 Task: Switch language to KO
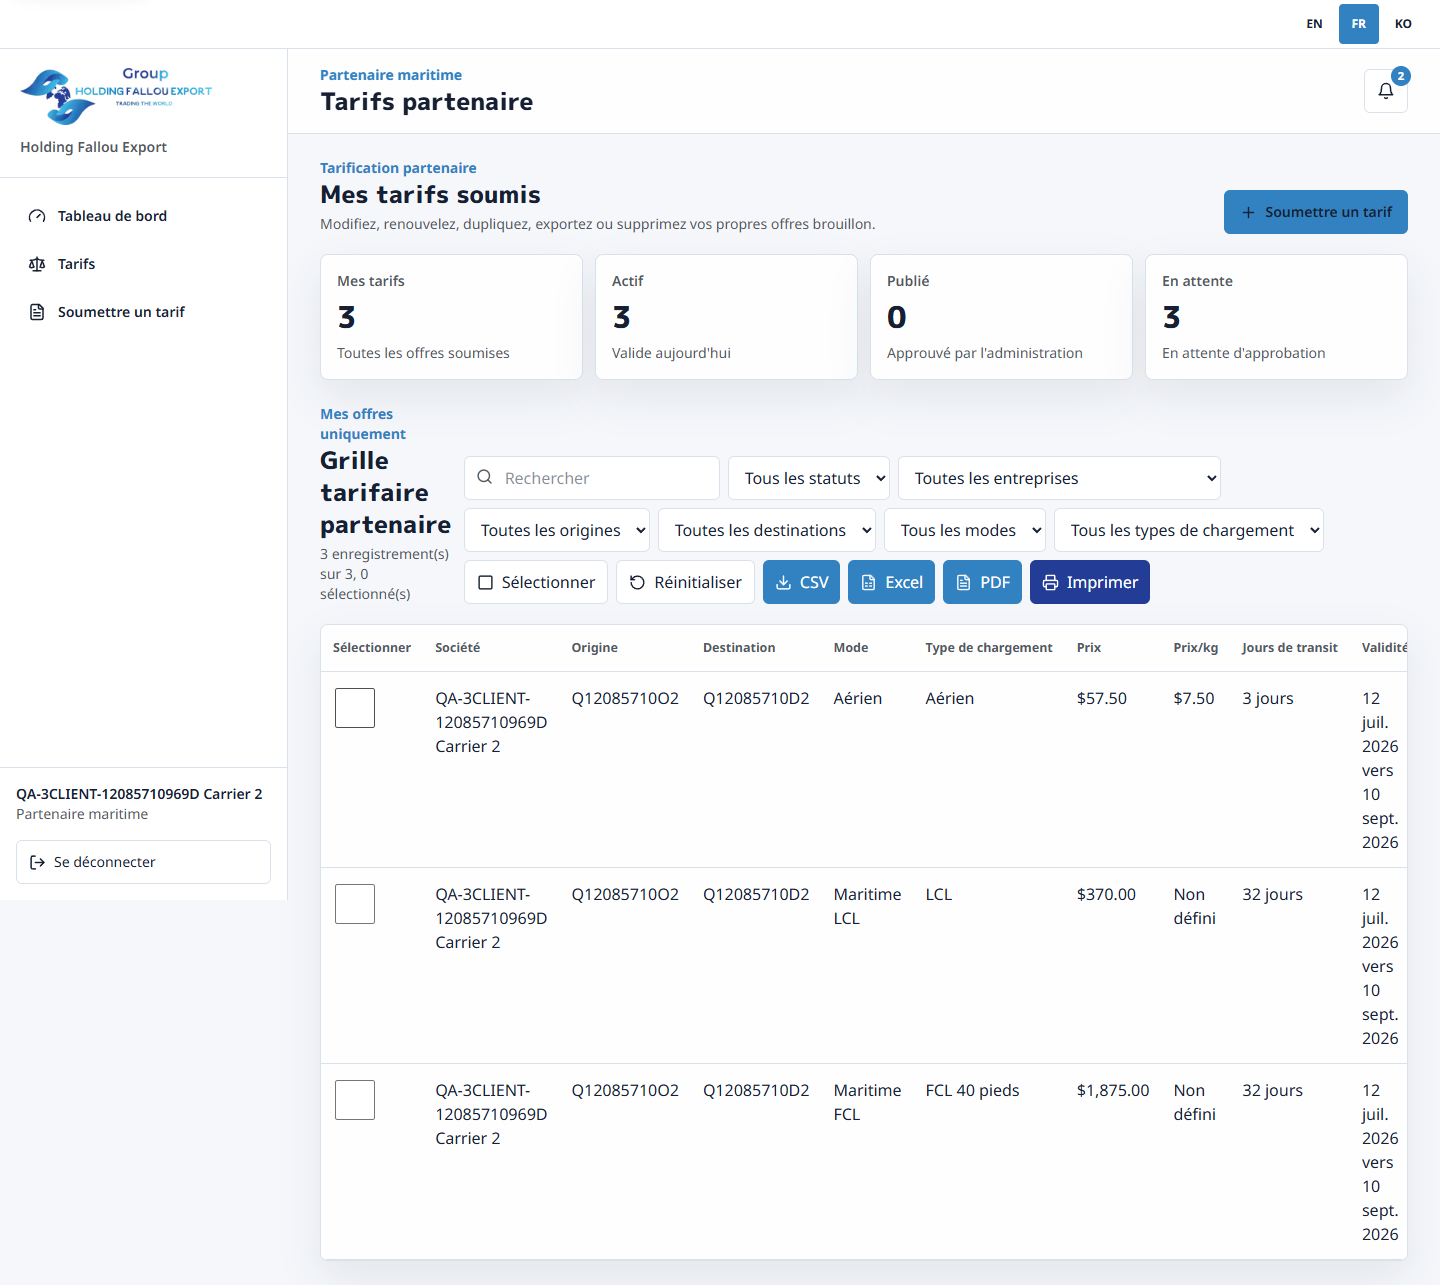[1403, 24]
